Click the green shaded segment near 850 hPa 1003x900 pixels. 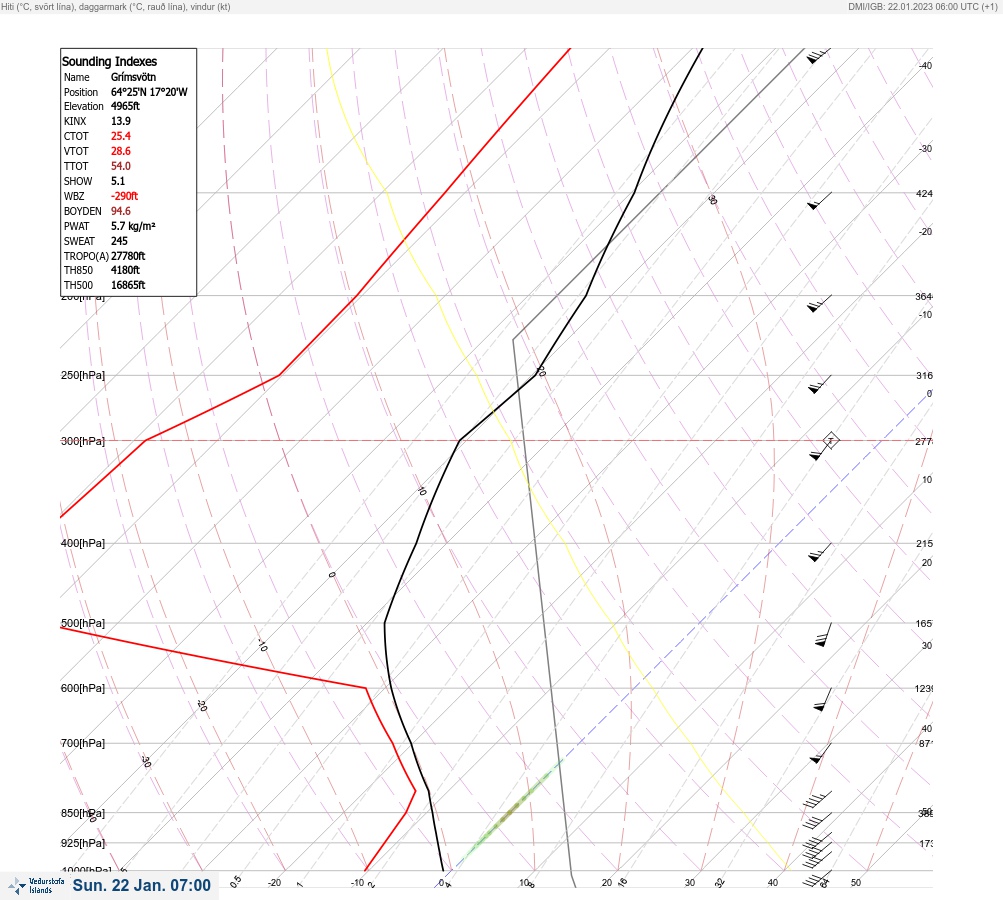pos(512,810)
